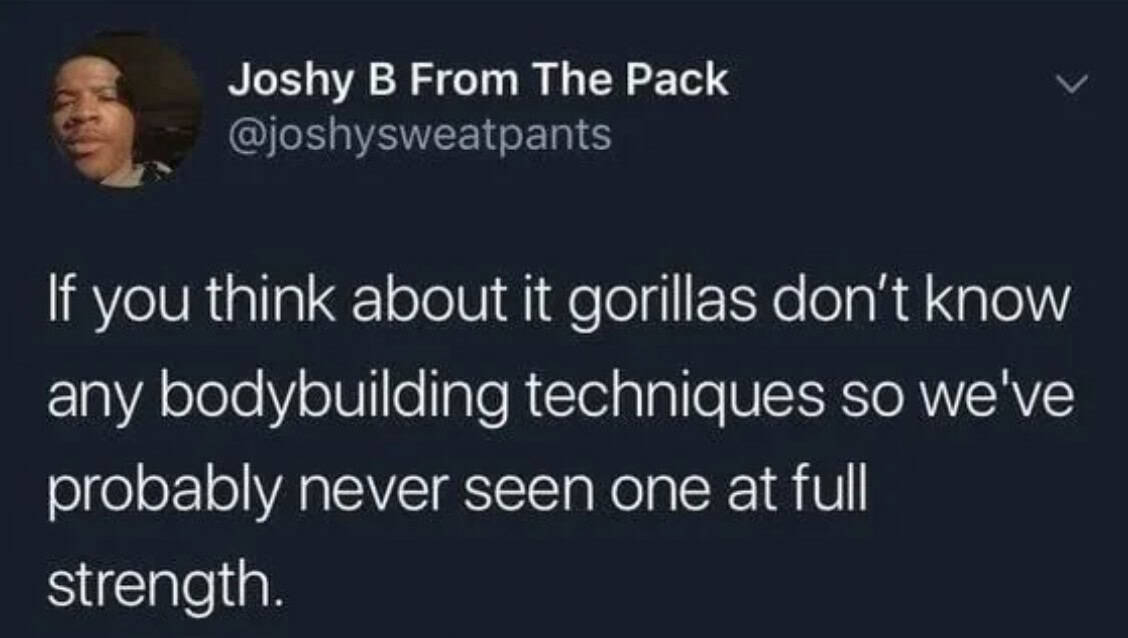Click Joshy B's profile avatar
Screen dimensions: 1128x638
tap(125, 110)
